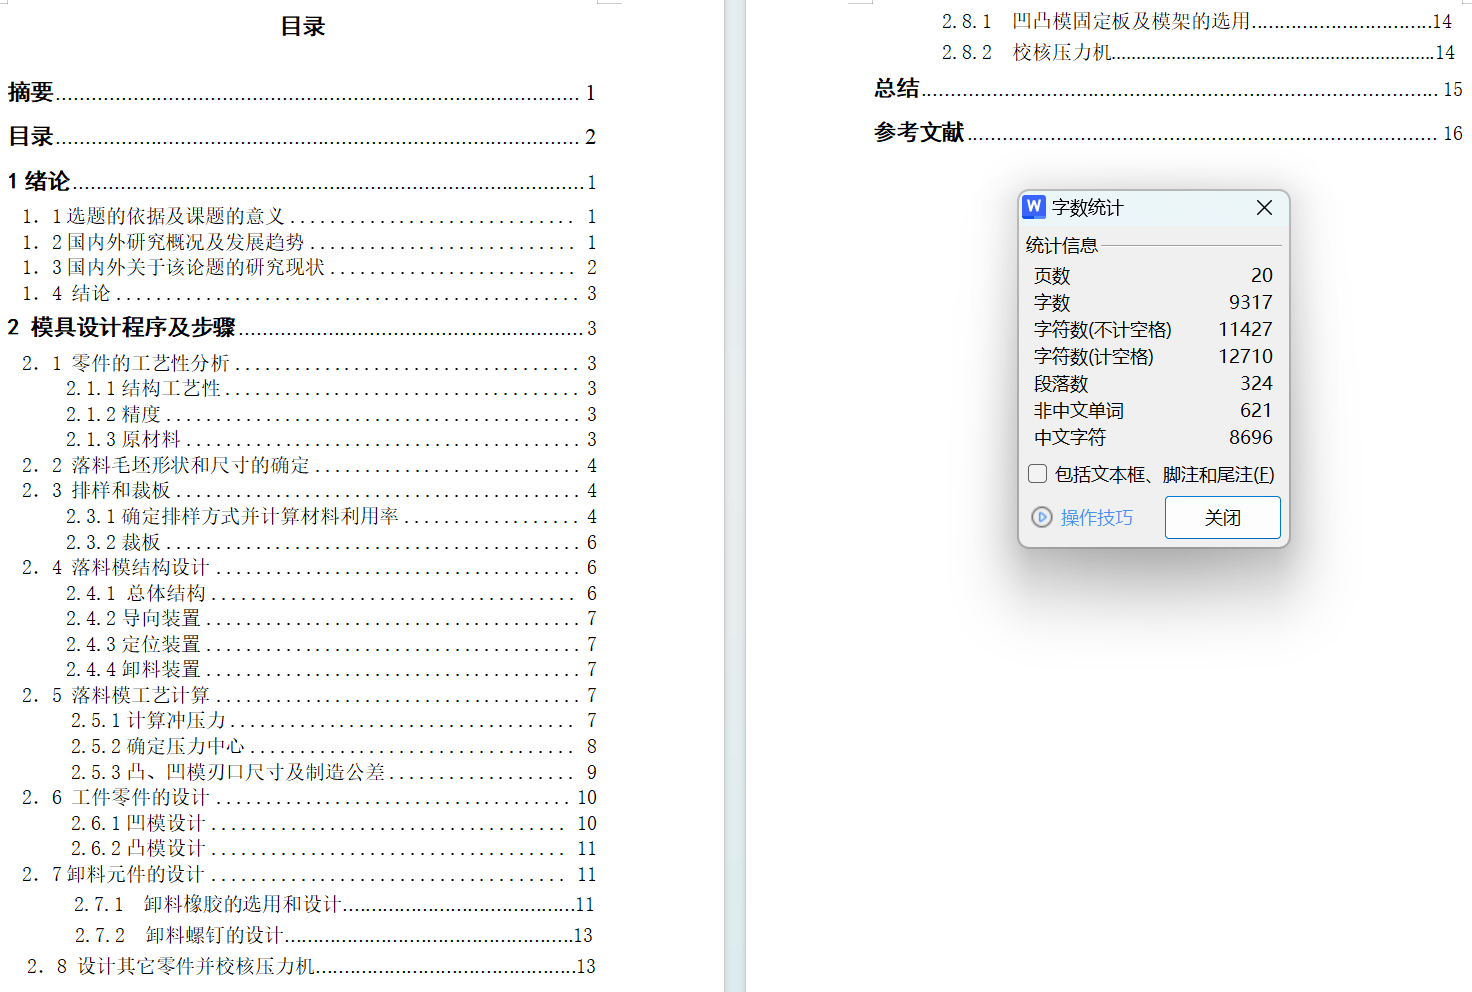Click the 1.4 结论 entry
The image size is (1472, 992).
coord(309,293)
